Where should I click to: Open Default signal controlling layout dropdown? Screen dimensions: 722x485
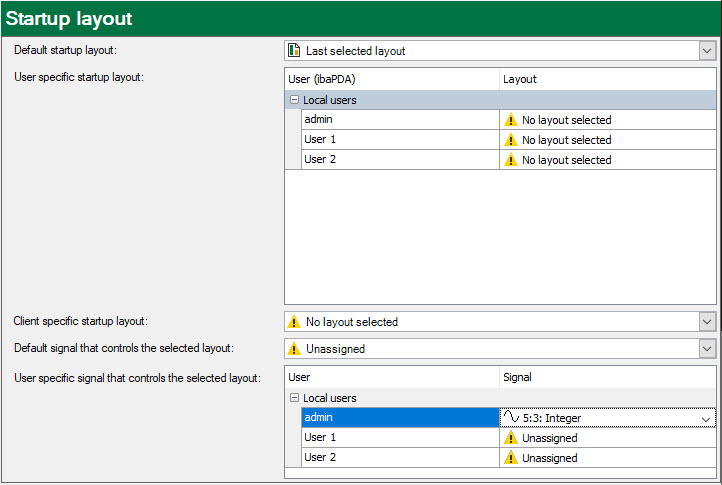click(x=707, y=349)
